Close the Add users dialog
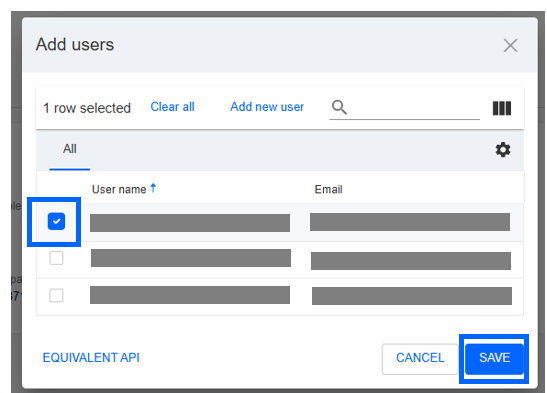Image resolution: width=547 pixels, height=393 pixels. pyautogui.click(x=510, y=45)
